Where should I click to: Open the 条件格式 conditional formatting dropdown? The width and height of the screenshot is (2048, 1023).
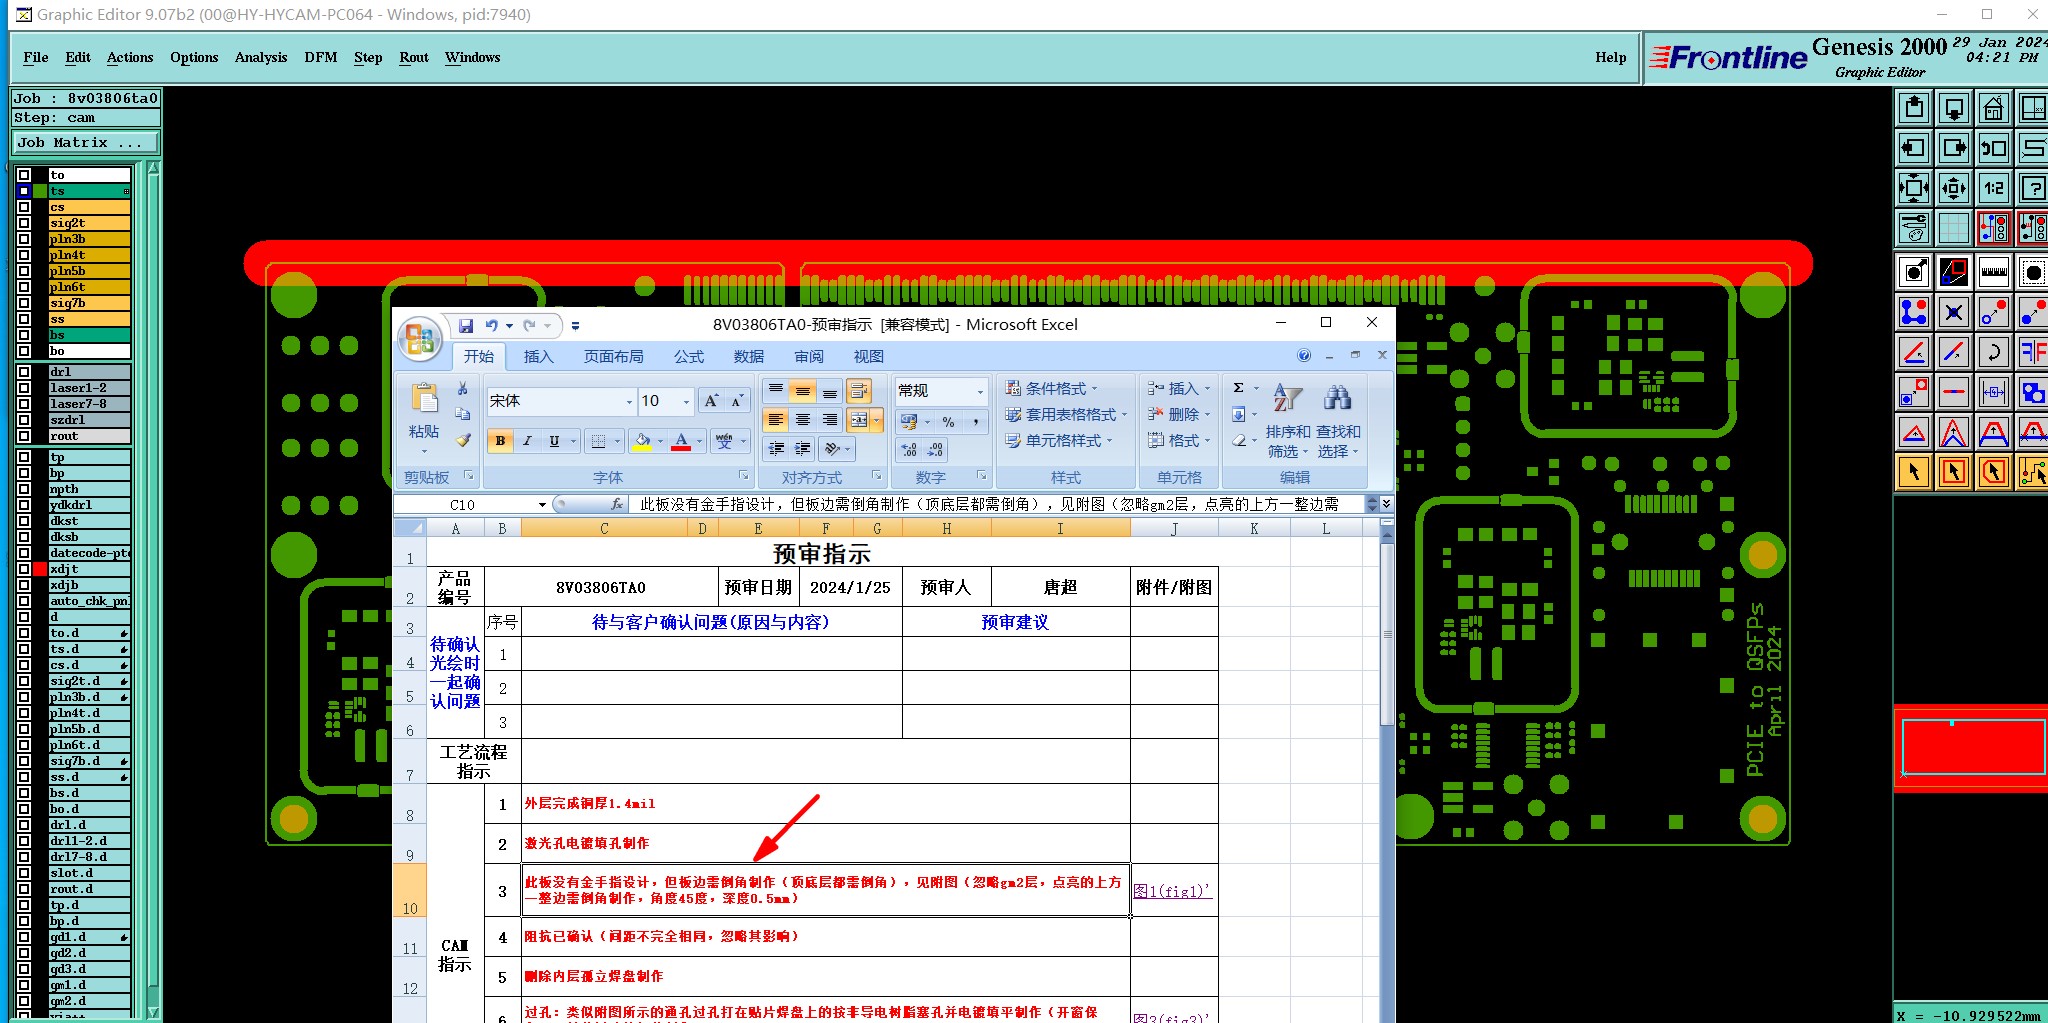coord(1051,388)
